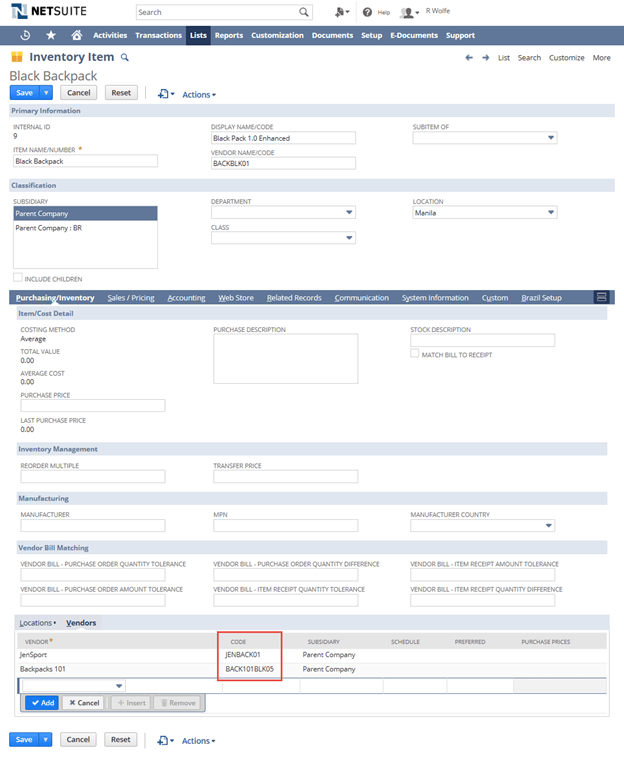Open the More link
Screen dimensions: 624x776
602,58
